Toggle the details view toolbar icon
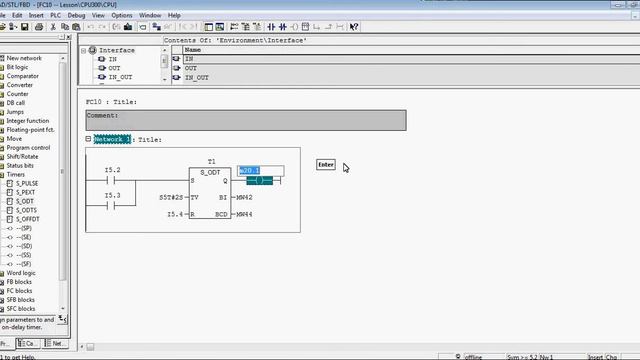The width and height of the screenshot is (640, 360). click(220, 27)
